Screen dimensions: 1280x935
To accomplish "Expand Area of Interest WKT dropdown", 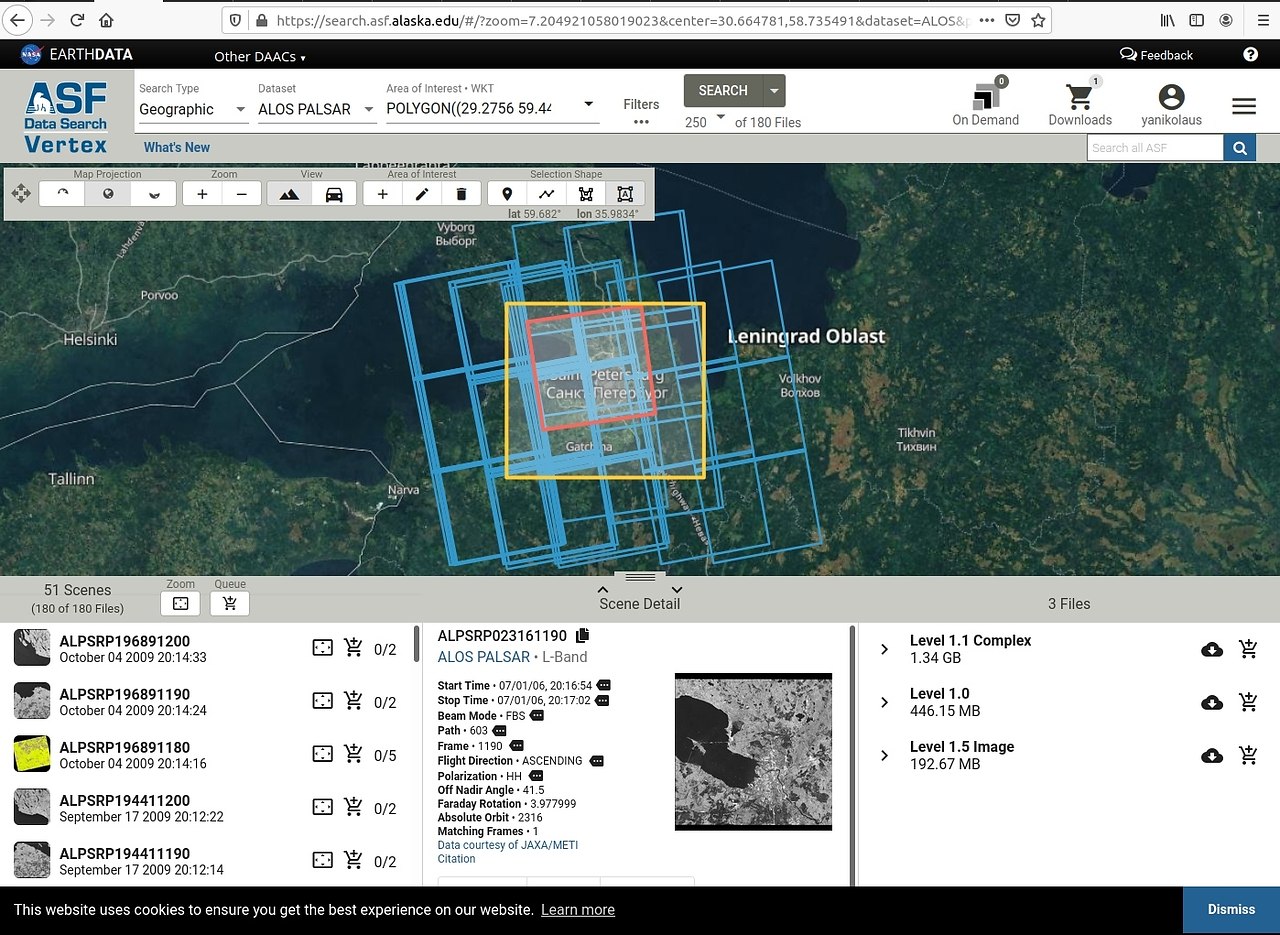I will pyautogui.click(x=588, y=104).
